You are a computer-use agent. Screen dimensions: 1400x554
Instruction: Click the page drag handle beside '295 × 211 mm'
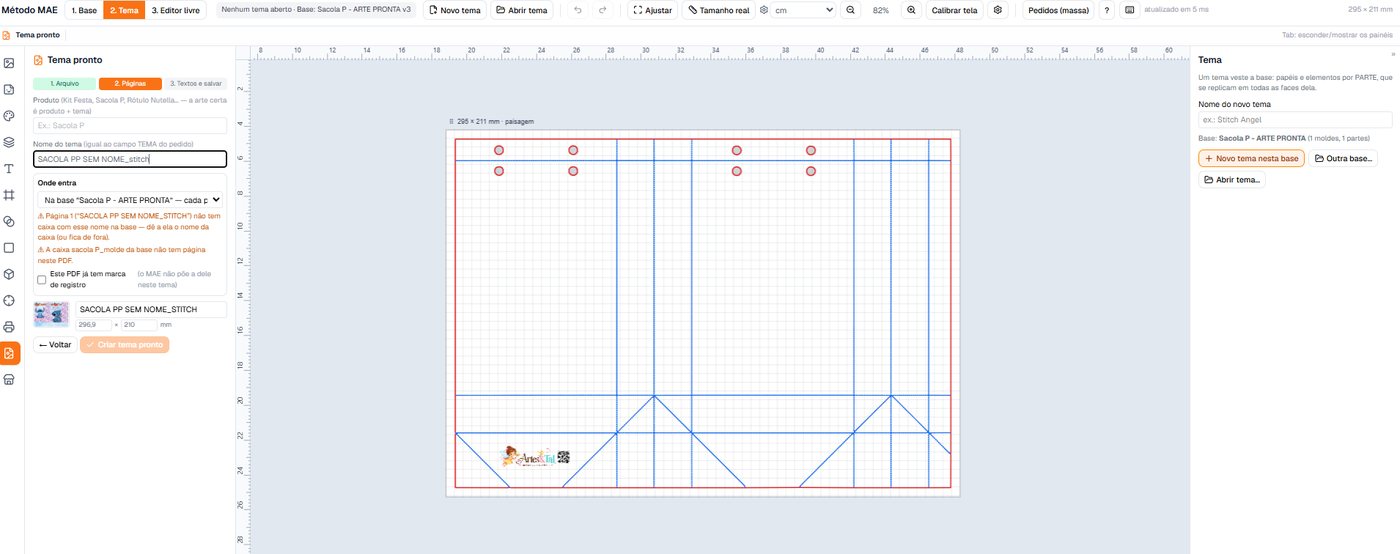451,121
